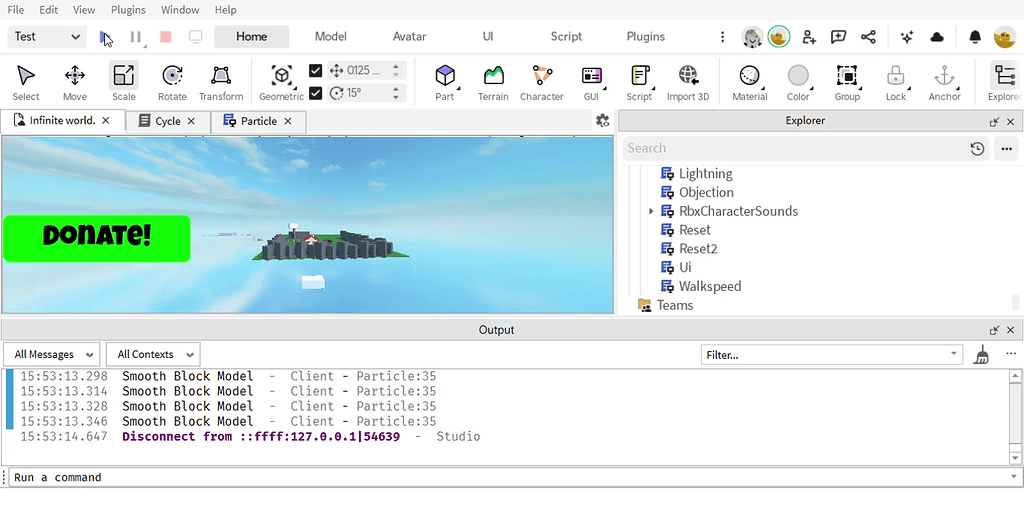Choose the Scale tool

(x=123, y=82)
